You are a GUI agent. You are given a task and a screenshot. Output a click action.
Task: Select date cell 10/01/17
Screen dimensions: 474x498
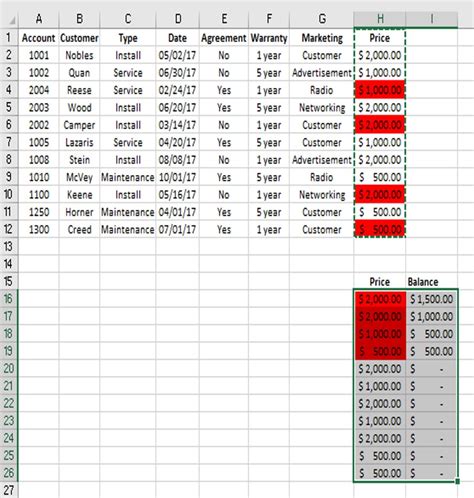pos(178,177)
